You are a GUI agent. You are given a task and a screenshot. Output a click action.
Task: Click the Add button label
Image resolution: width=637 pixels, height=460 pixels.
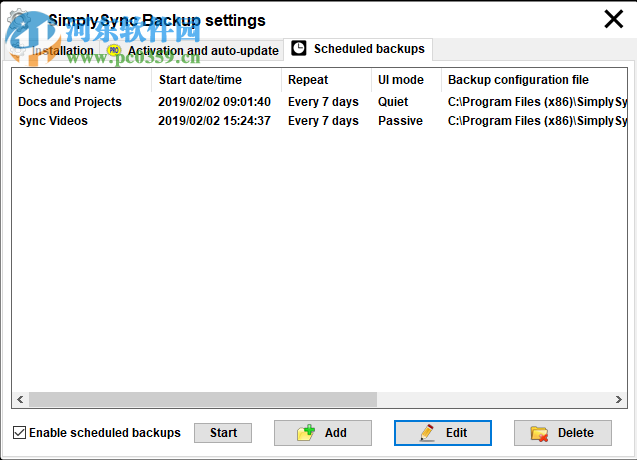pos(336,433)
